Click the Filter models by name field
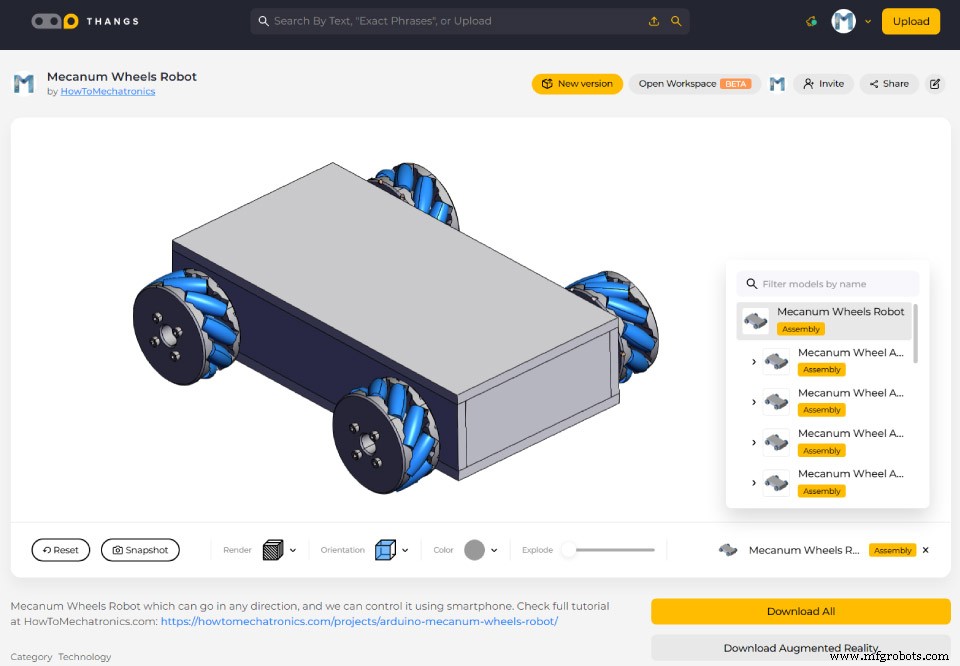This screenshot has height=666, width=960. point(828,283)
